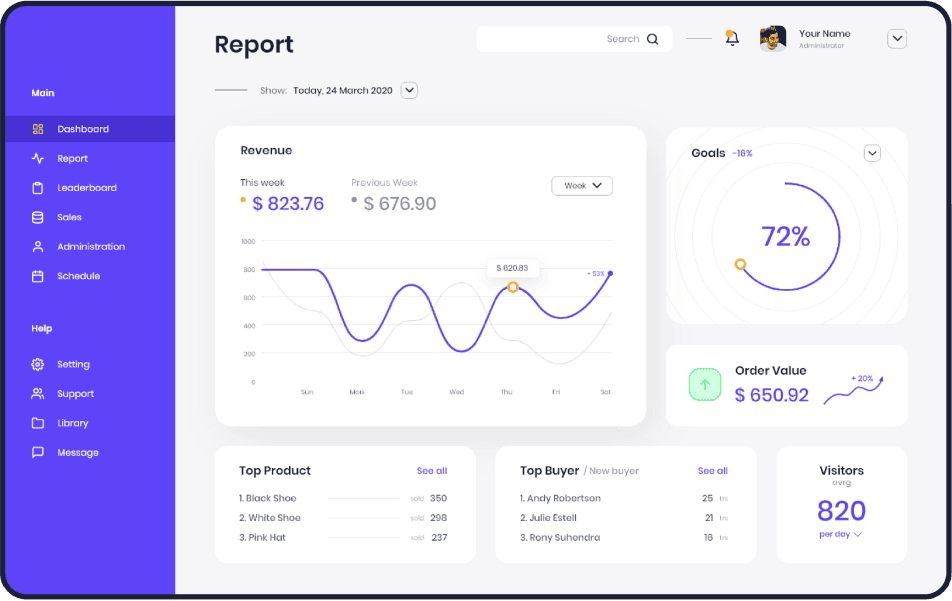Click the Setting gear icon
Viewport: 952px width, 601px height.
(x=38, y=364)
